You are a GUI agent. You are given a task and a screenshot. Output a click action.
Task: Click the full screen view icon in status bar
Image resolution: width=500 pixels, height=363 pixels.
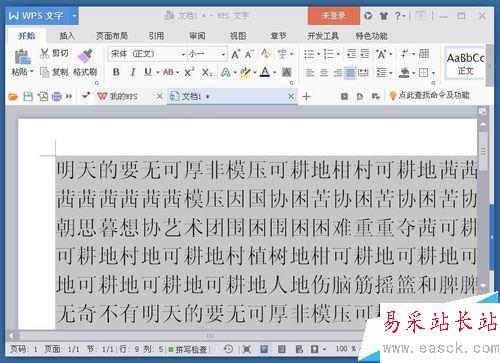click(x=246, y=349)
